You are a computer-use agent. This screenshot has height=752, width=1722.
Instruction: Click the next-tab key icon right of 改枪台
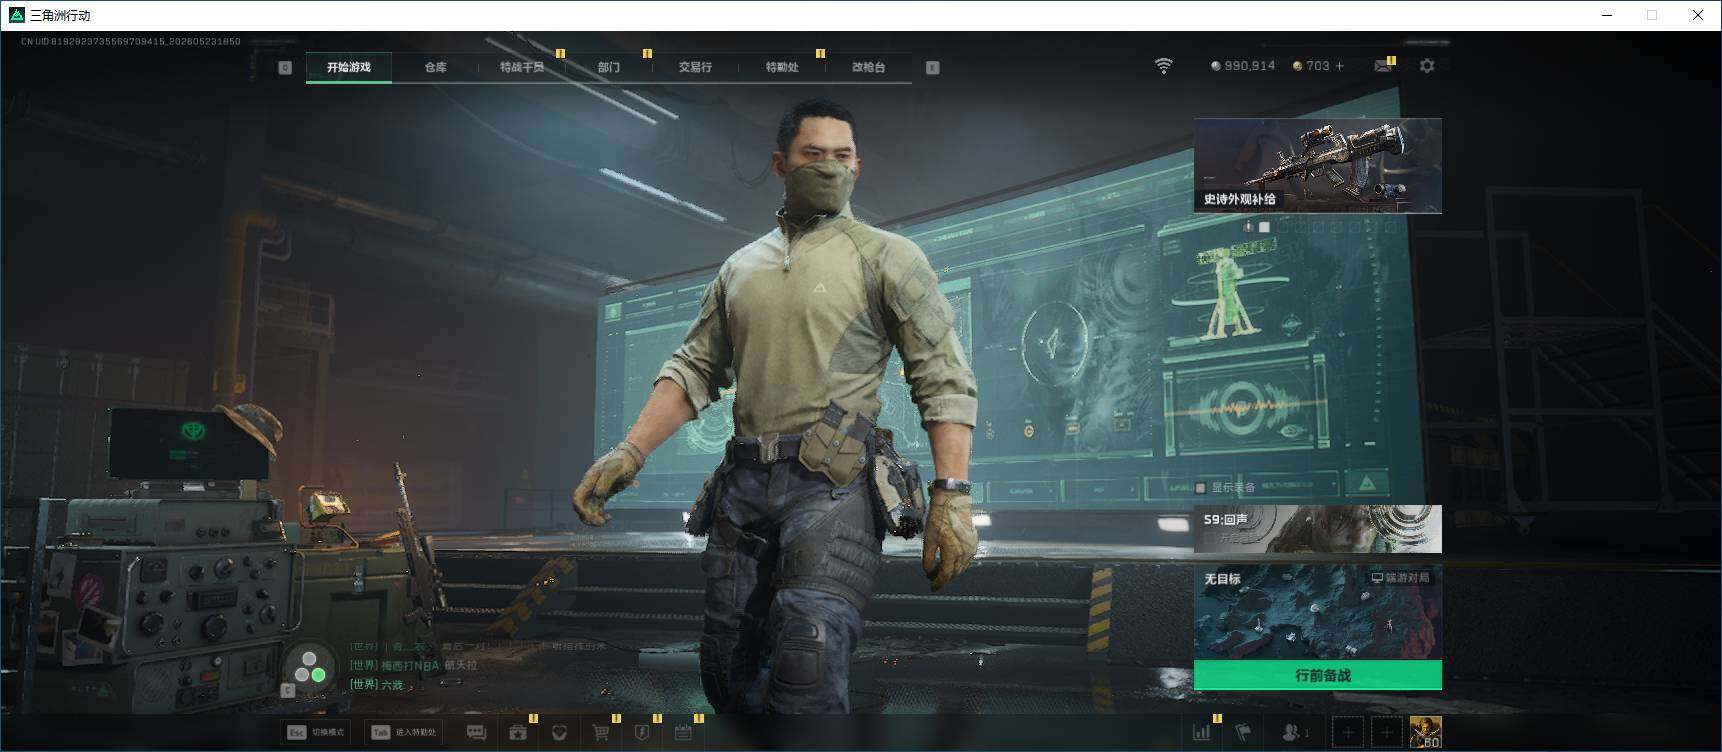[932, 67]
